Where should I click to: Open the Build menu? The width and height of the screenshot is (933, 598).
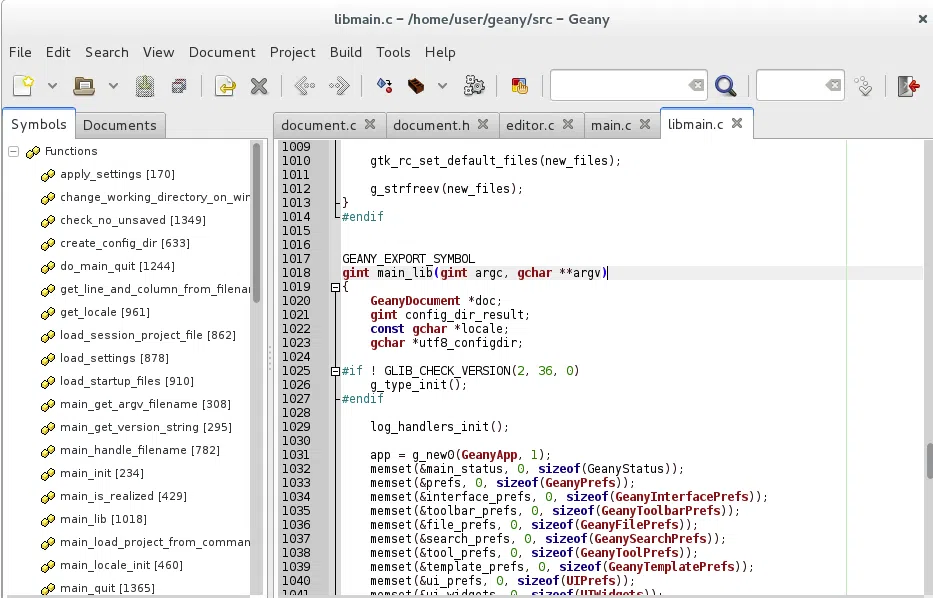pos(346,52)
